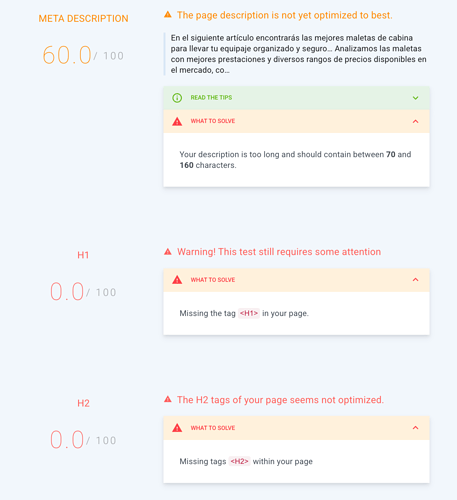The height and width of the screenshot is (500, 457).
Task: Click the H1 section heading
Action: tap(83, 255)
